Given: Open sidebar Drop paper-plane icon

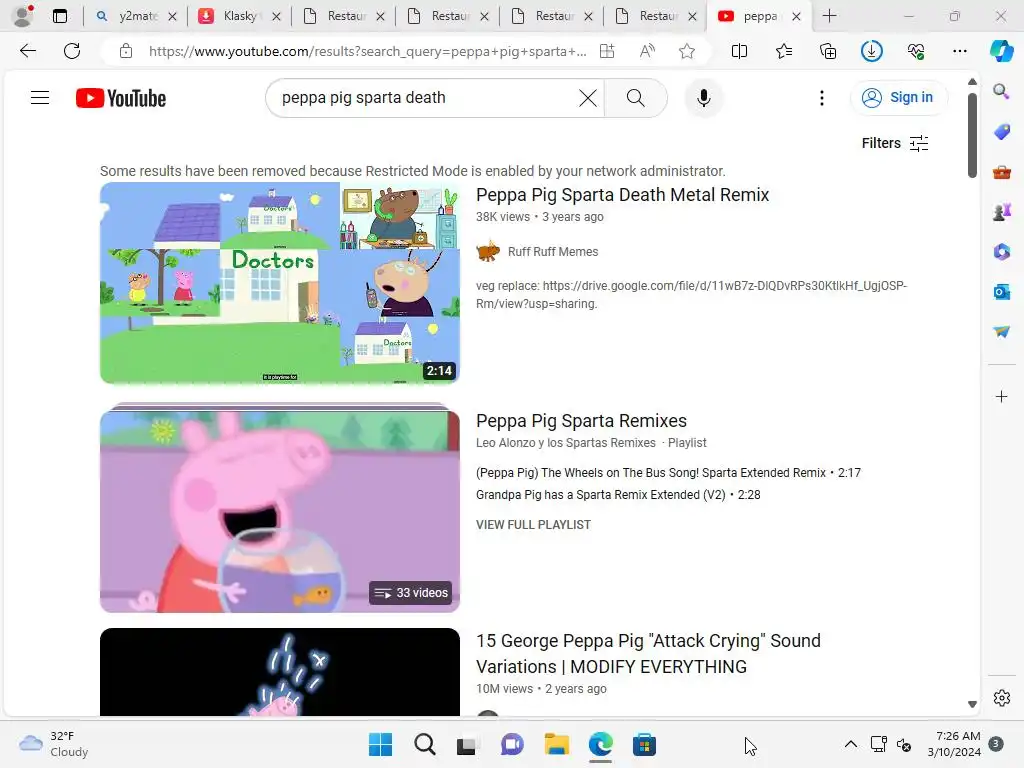Looking at the screenshot, I should pyautogui.click(x=1001, y=332).
